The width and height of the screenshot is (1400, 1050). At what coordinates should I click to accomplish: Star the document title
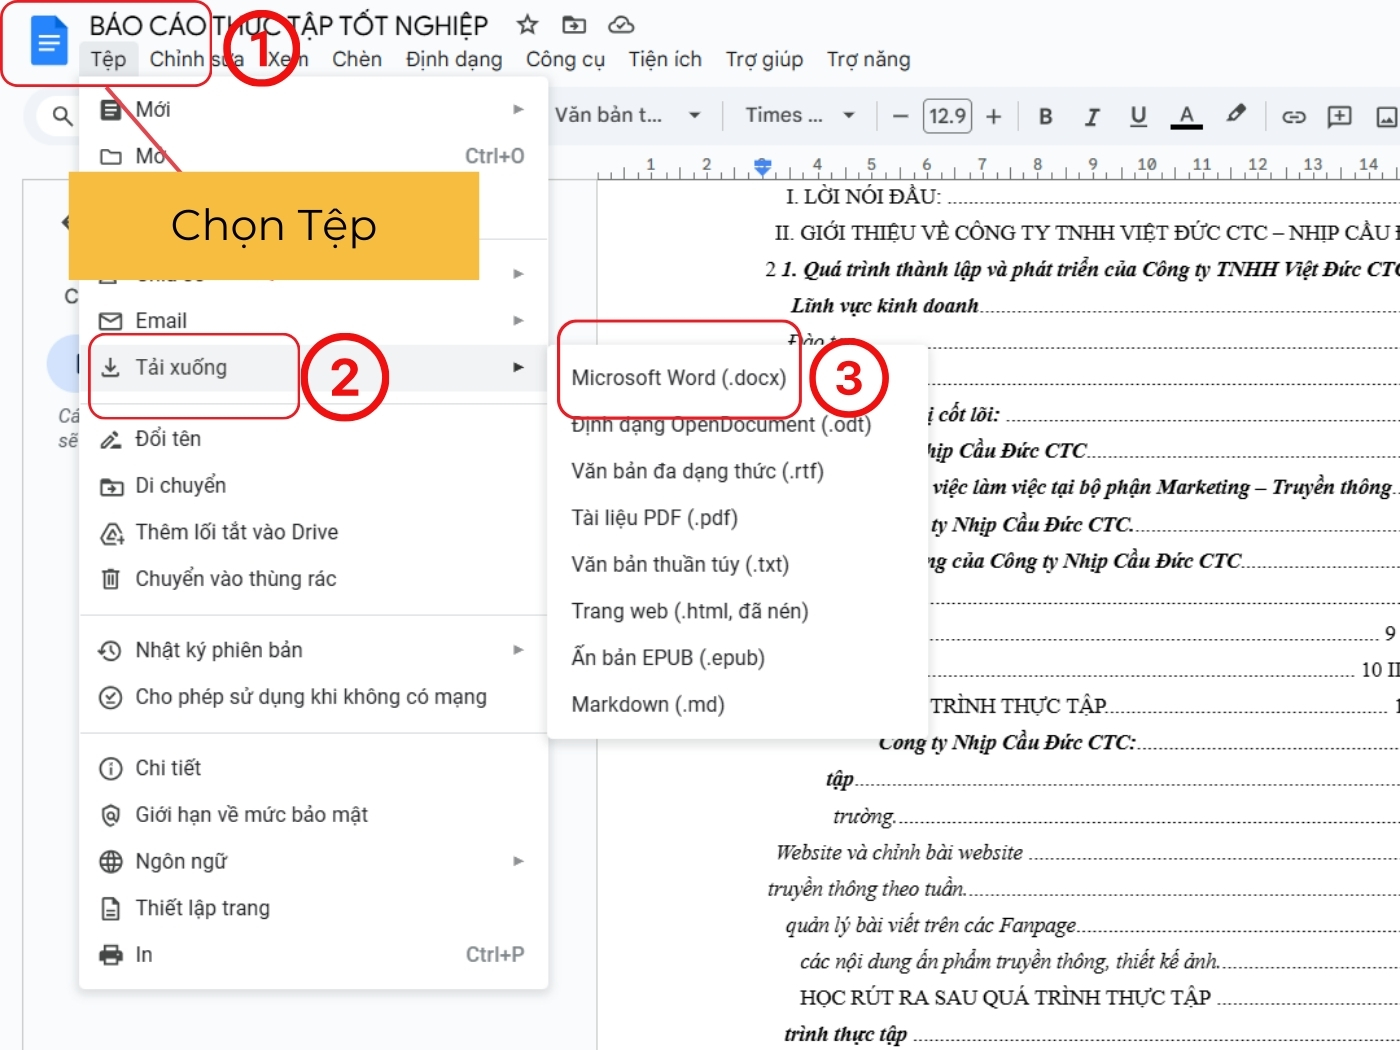coord(528,25)
